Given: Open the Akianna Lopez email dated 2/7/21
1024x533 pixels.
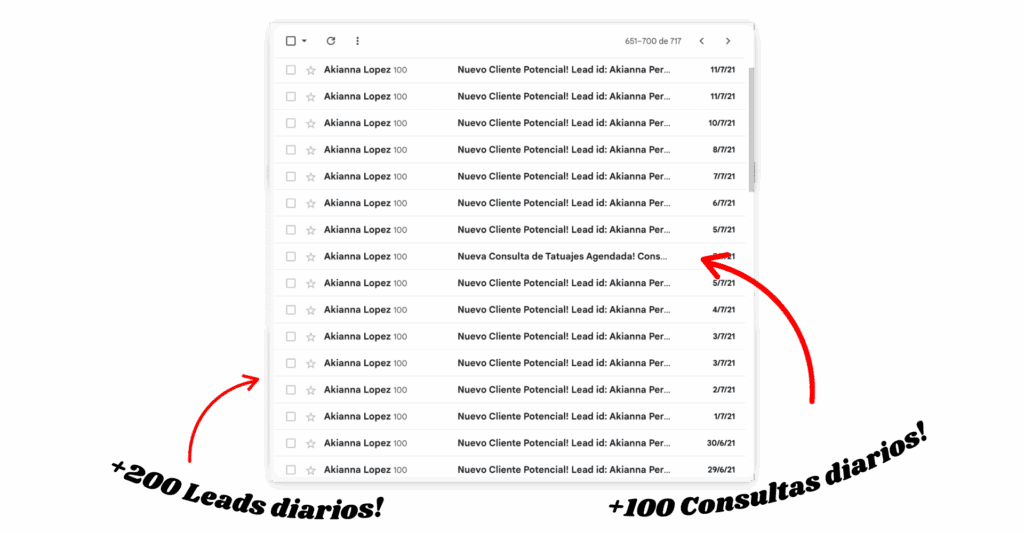Looking at the screenshot, I should tap(562, 390).
